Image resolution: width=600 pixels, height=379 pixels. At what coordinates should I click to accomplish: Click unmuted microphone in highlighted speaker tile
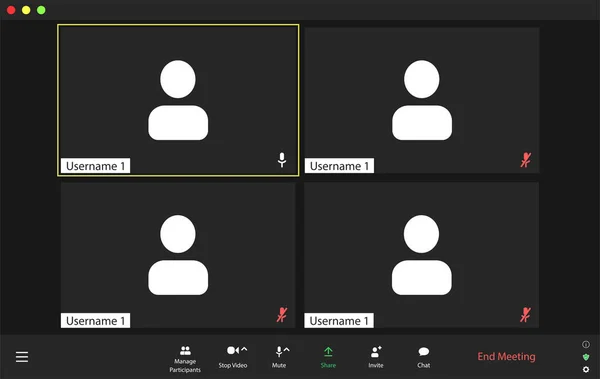[x=282, y=160]
